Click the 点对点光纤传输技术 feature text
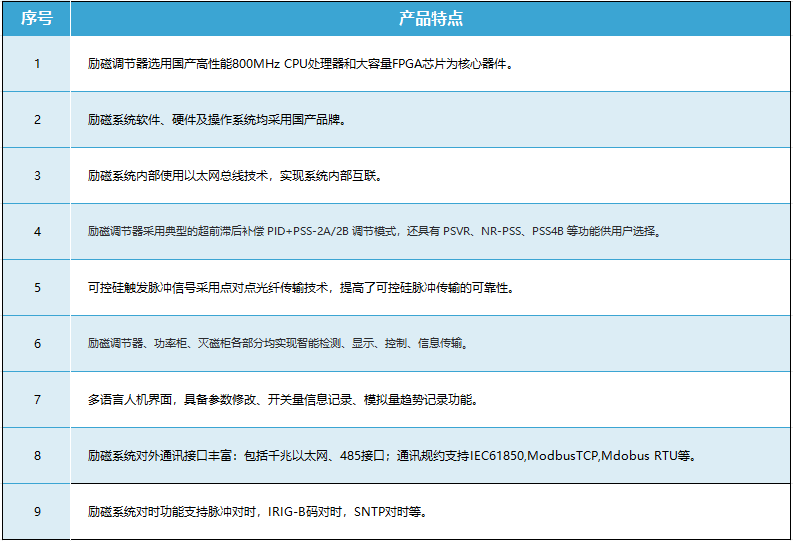The image size is (793, 541). 267,288
